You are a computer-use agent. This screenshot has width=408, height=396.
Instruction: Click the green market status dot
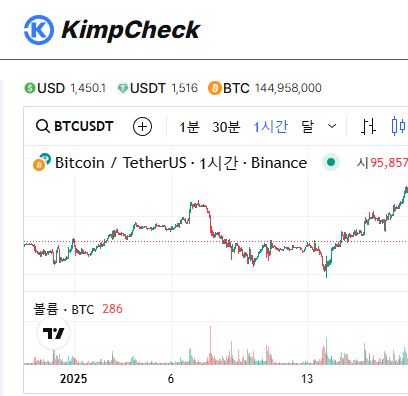331,162
